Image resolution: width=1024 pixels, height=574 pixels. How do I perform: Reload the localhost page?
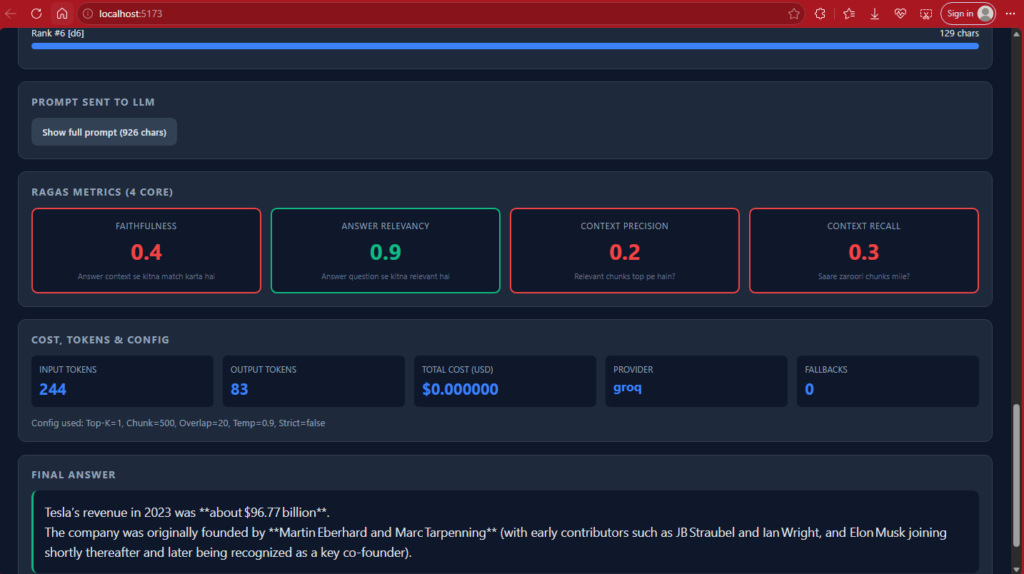(37, 14)
